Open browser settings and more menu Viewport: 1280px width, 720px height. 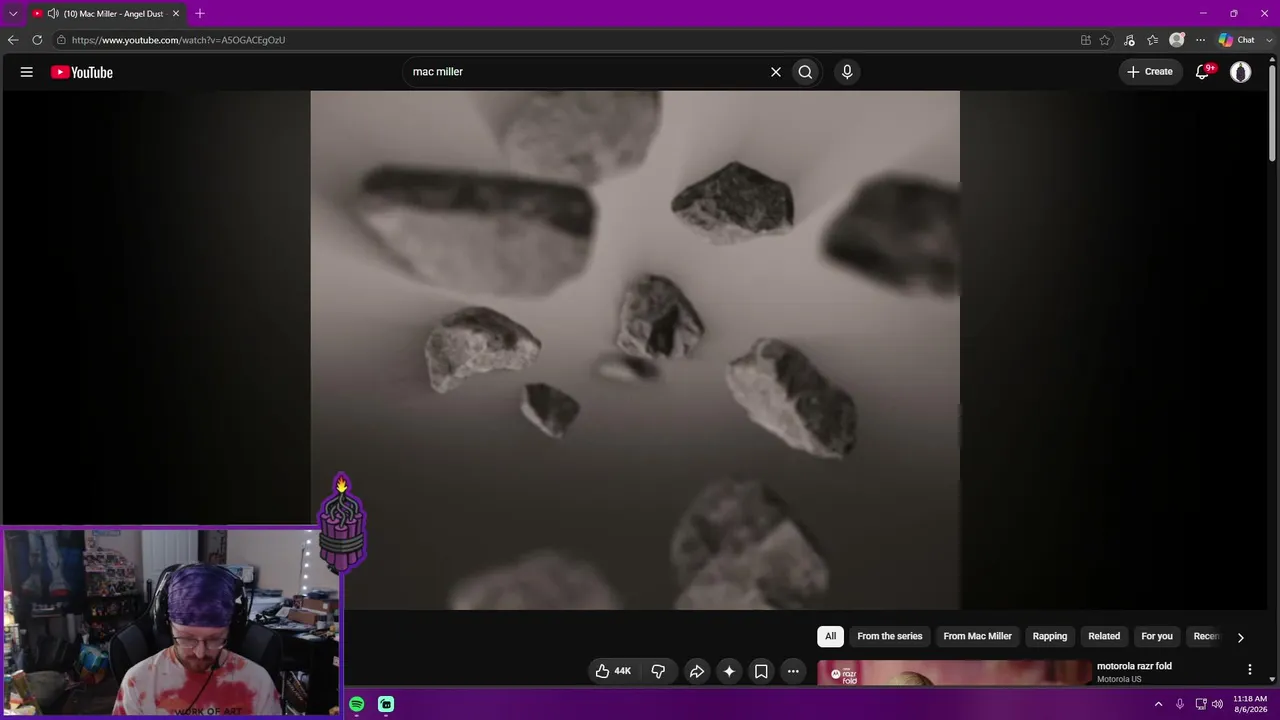1200,40
